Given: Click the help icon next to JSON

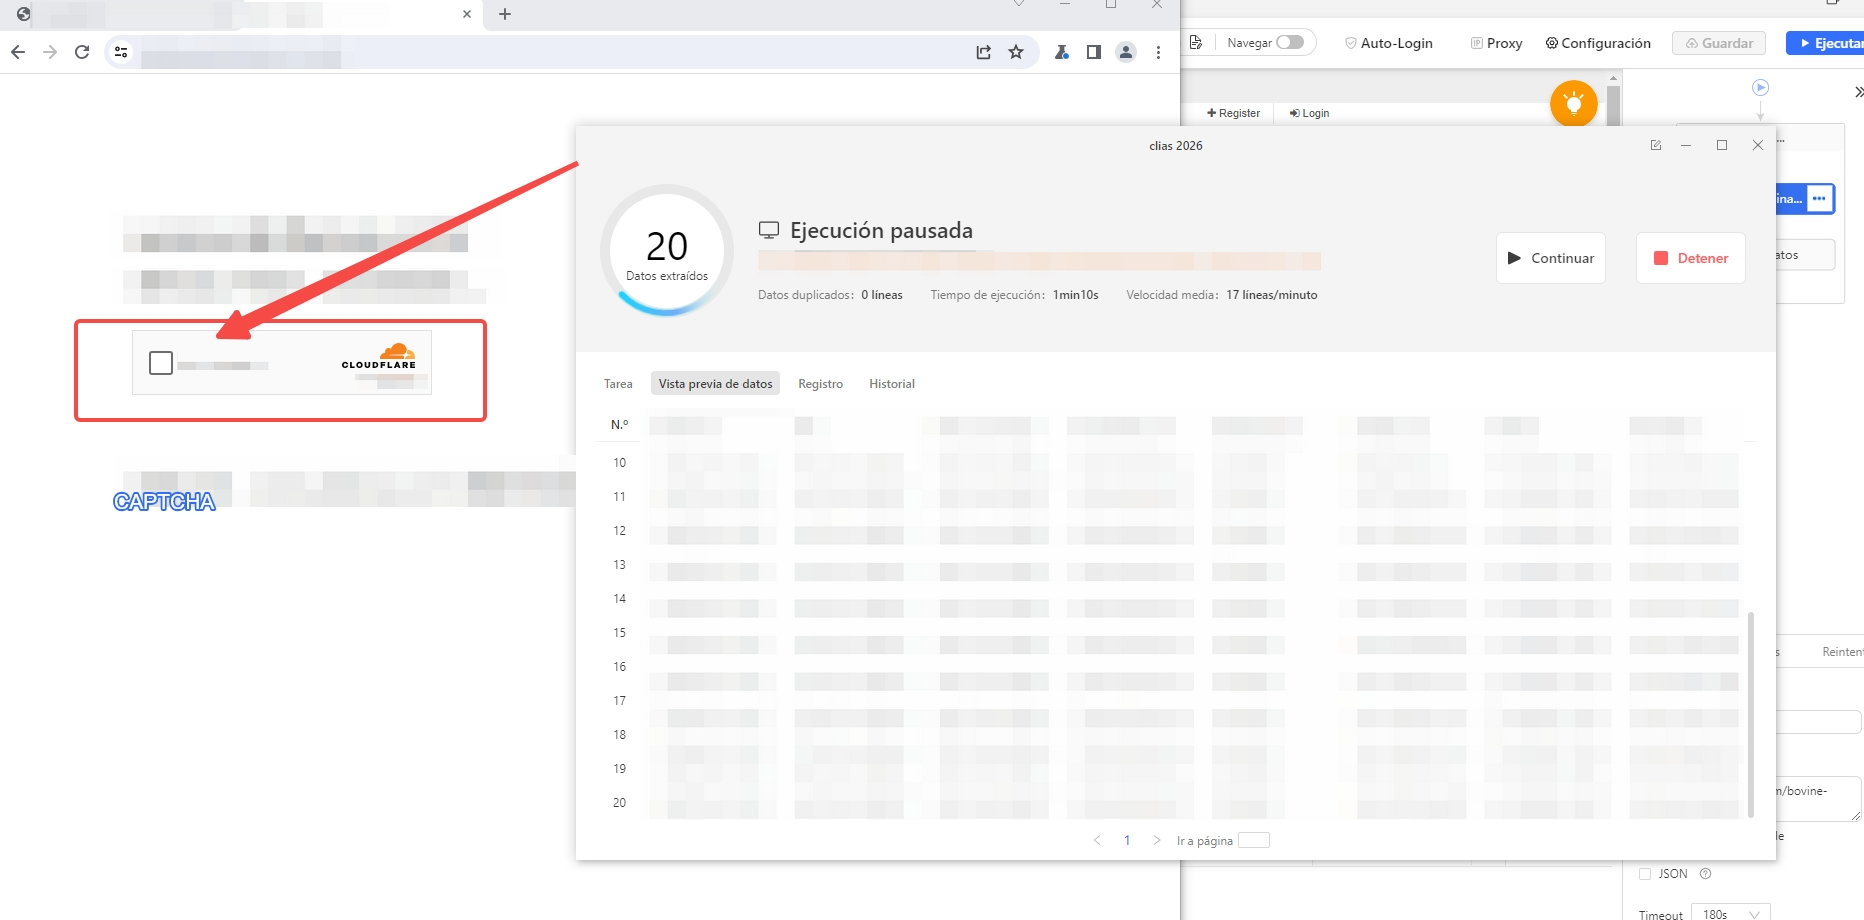Looking at the screenshot, I should coord(1706,874).
